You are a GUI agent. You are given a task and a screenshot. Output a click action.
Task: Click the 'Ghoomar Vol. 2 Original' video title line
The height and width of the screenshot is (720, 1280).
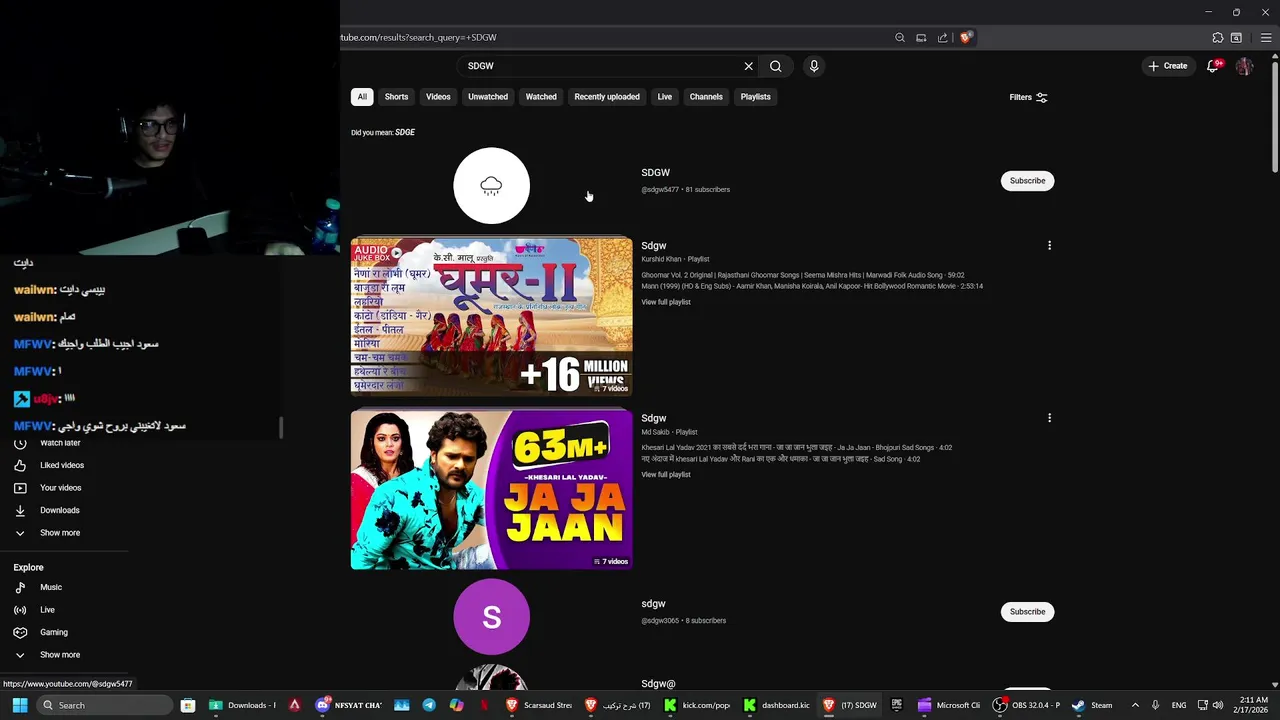803,275
